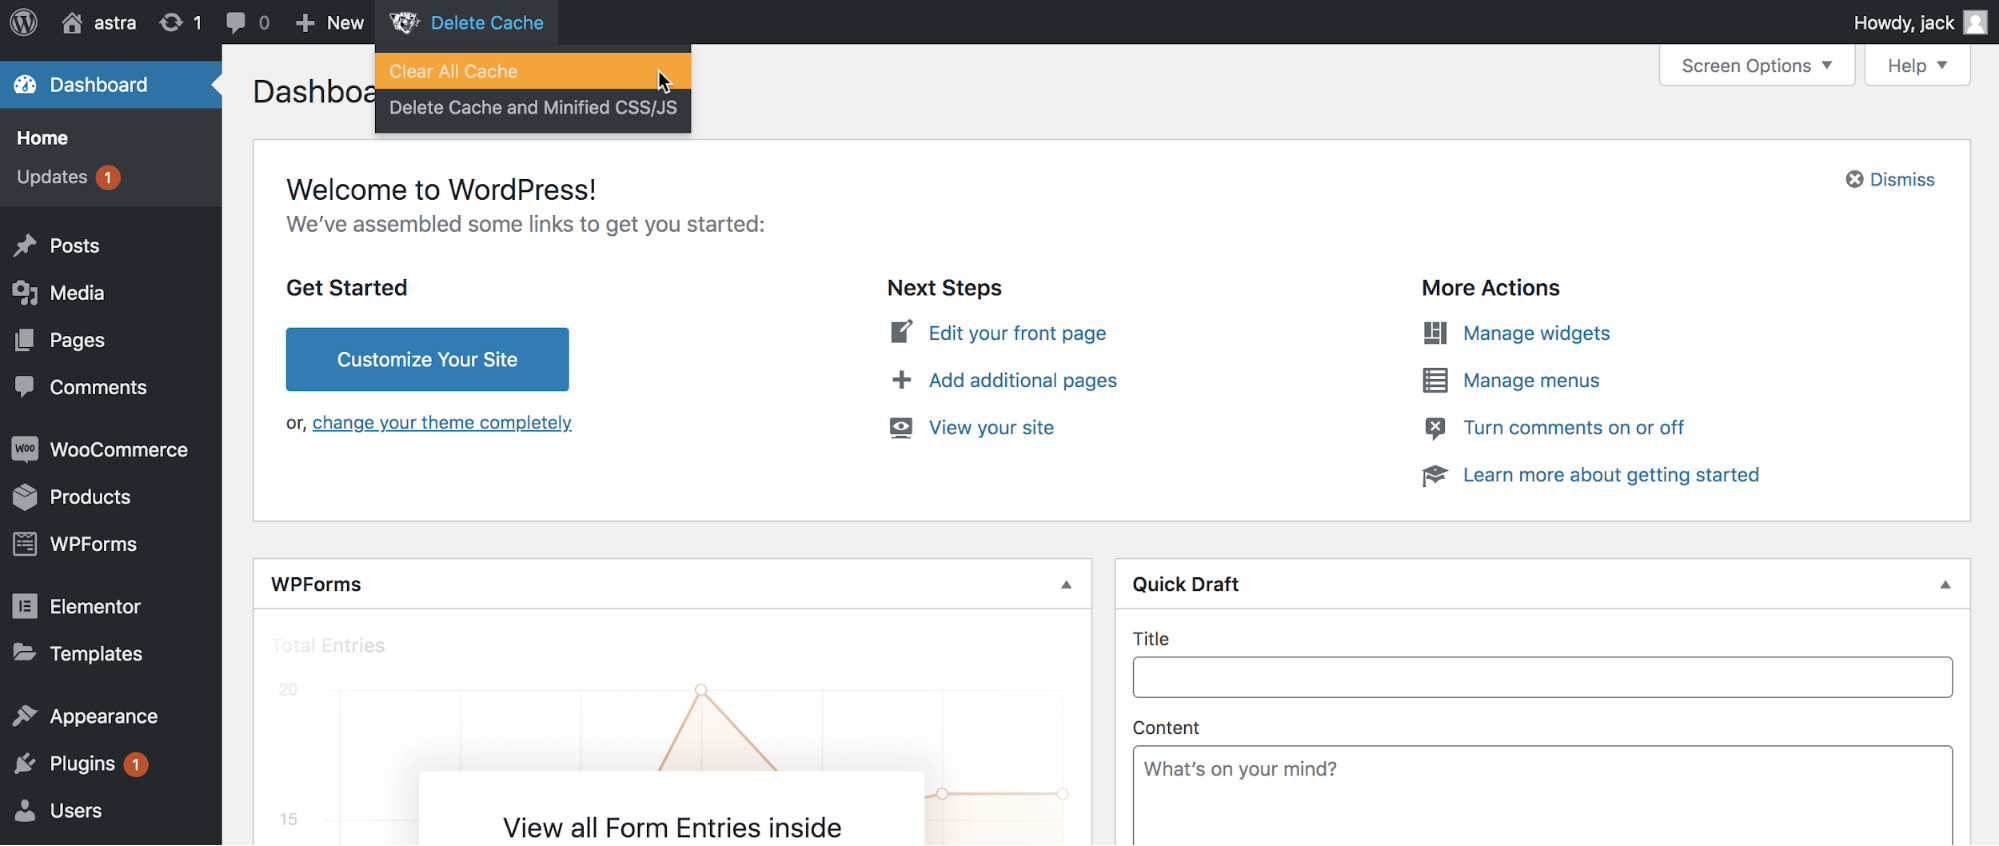This screenshot has height=846, width=1999.
Task: Click the Elementor icon in the sidebar
Action: tap(25, 606)
